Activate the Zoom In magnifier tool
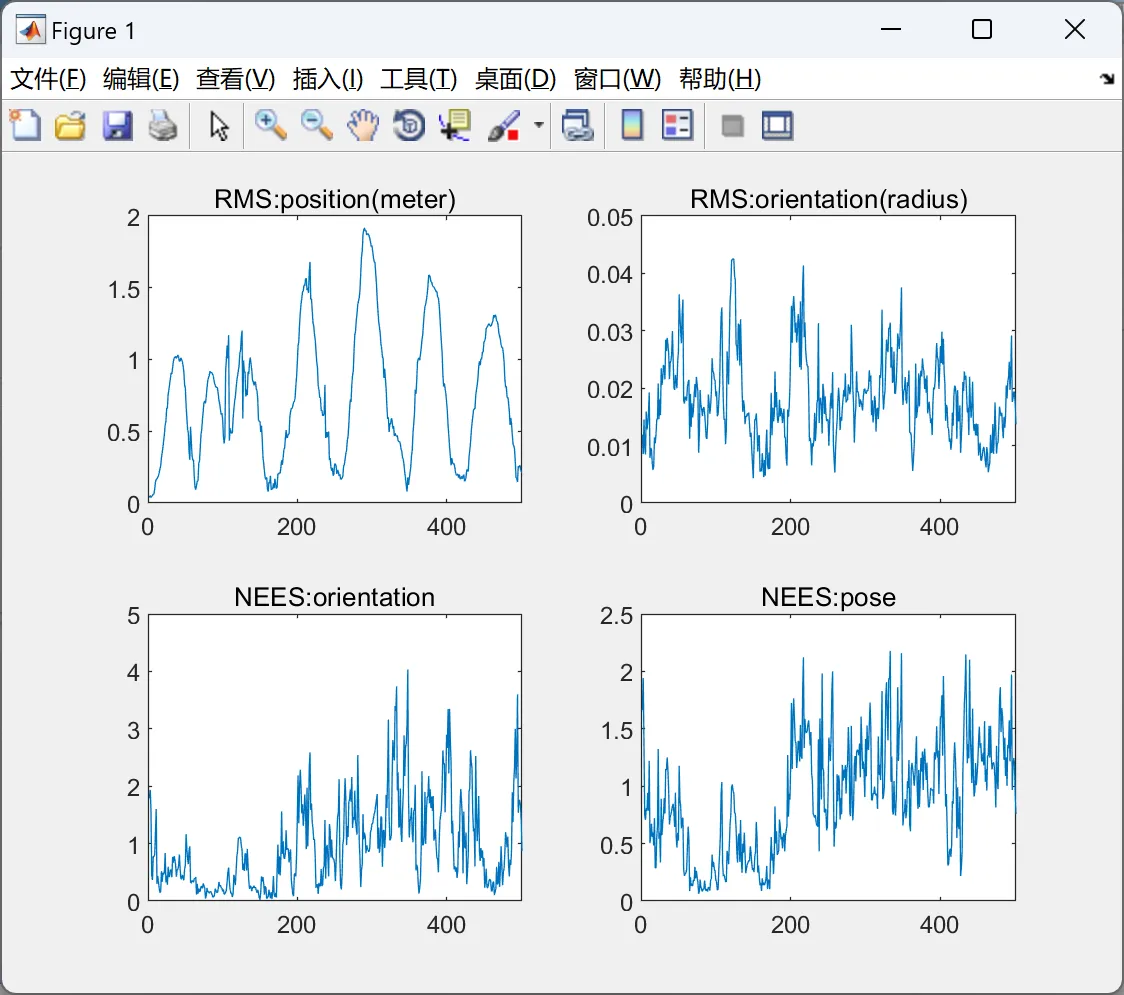This screenshot has width=1124, height=995. click(x=270, y=125)
